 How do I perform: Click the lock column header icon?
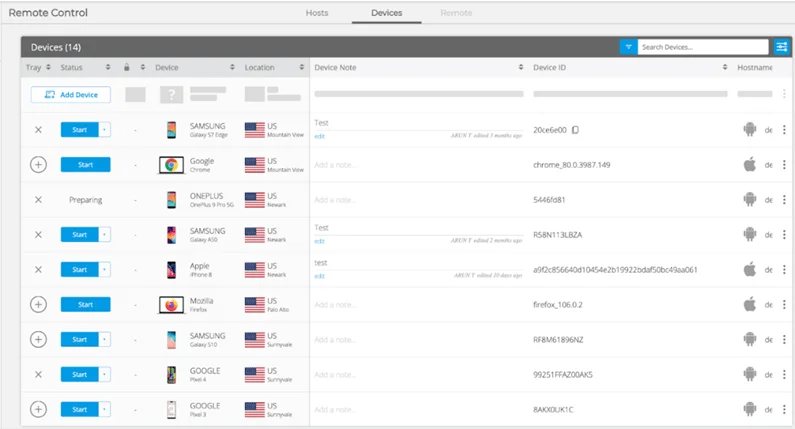pyautogui.click(x=127, y=67)
